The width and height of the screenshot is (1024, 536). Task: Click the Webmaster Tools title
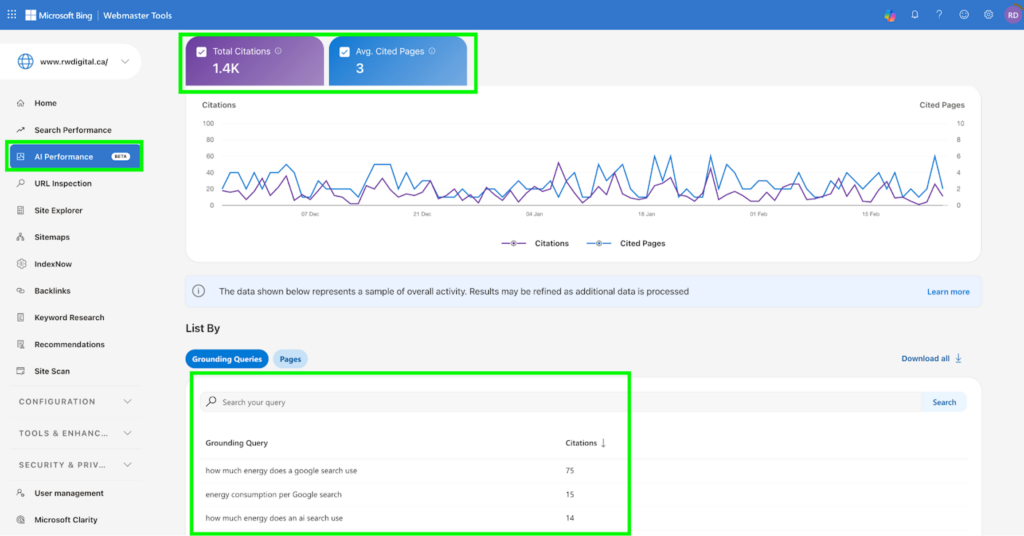[x=137, y=15]
